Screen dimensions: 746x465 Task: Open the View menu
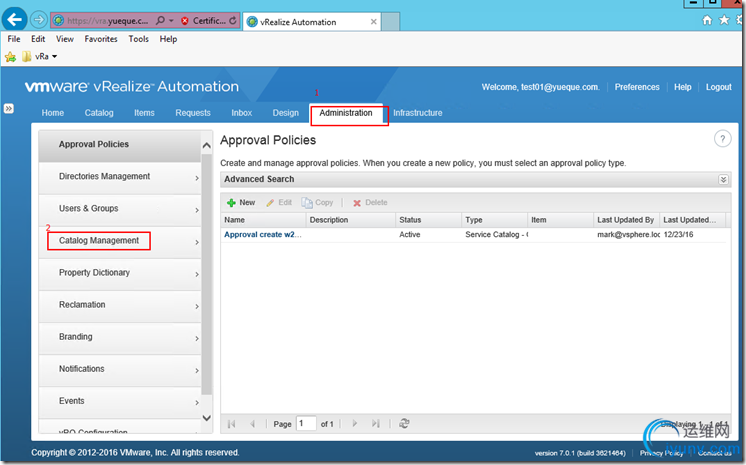pos(65,39)
